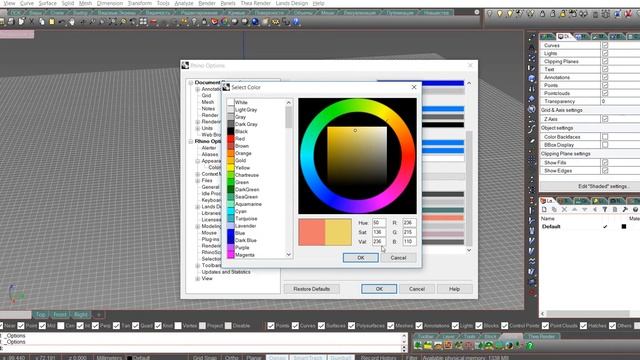Click OK in the Select Color dialog
The image size is (640, 360).
[360, 258]
